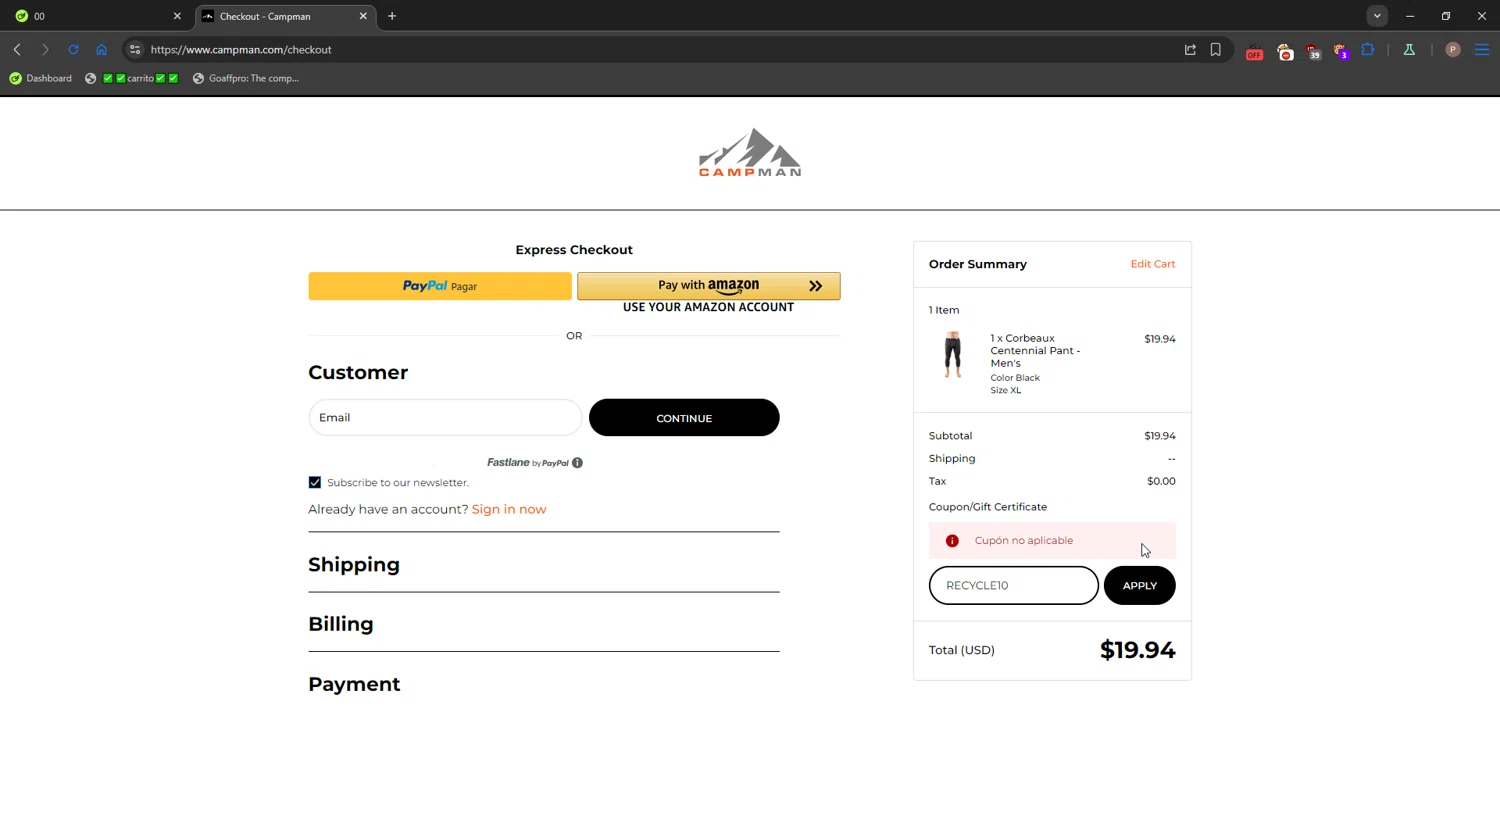Viewport: 1500px width, 813px height.
Task: Click the Campman mountain logo
Action: point(750,152)
